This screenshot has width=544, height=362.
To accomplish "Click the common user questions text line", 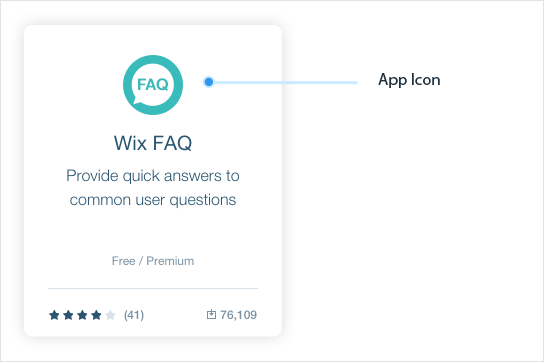I will tap(153, 200).
